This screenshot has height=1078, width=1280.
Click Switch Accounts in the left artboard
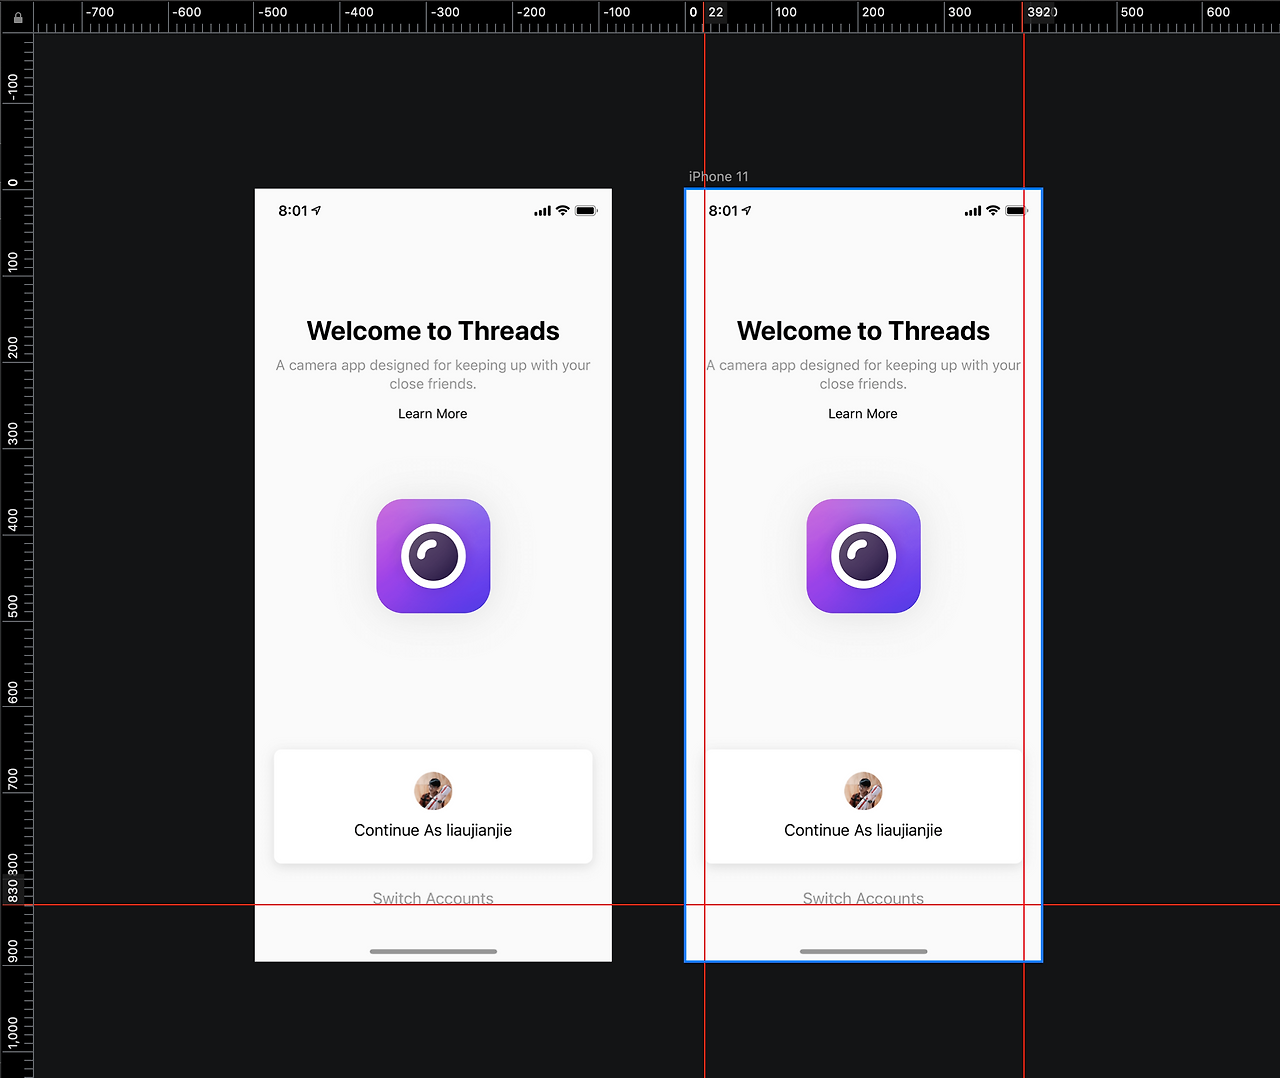click(433, 898)
